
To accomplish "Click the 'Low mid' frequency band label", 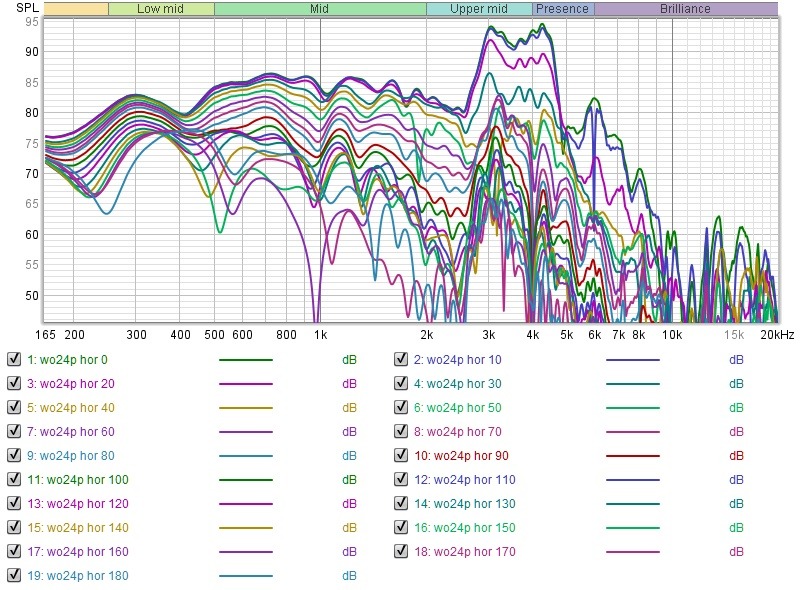I will coord(160,9).
